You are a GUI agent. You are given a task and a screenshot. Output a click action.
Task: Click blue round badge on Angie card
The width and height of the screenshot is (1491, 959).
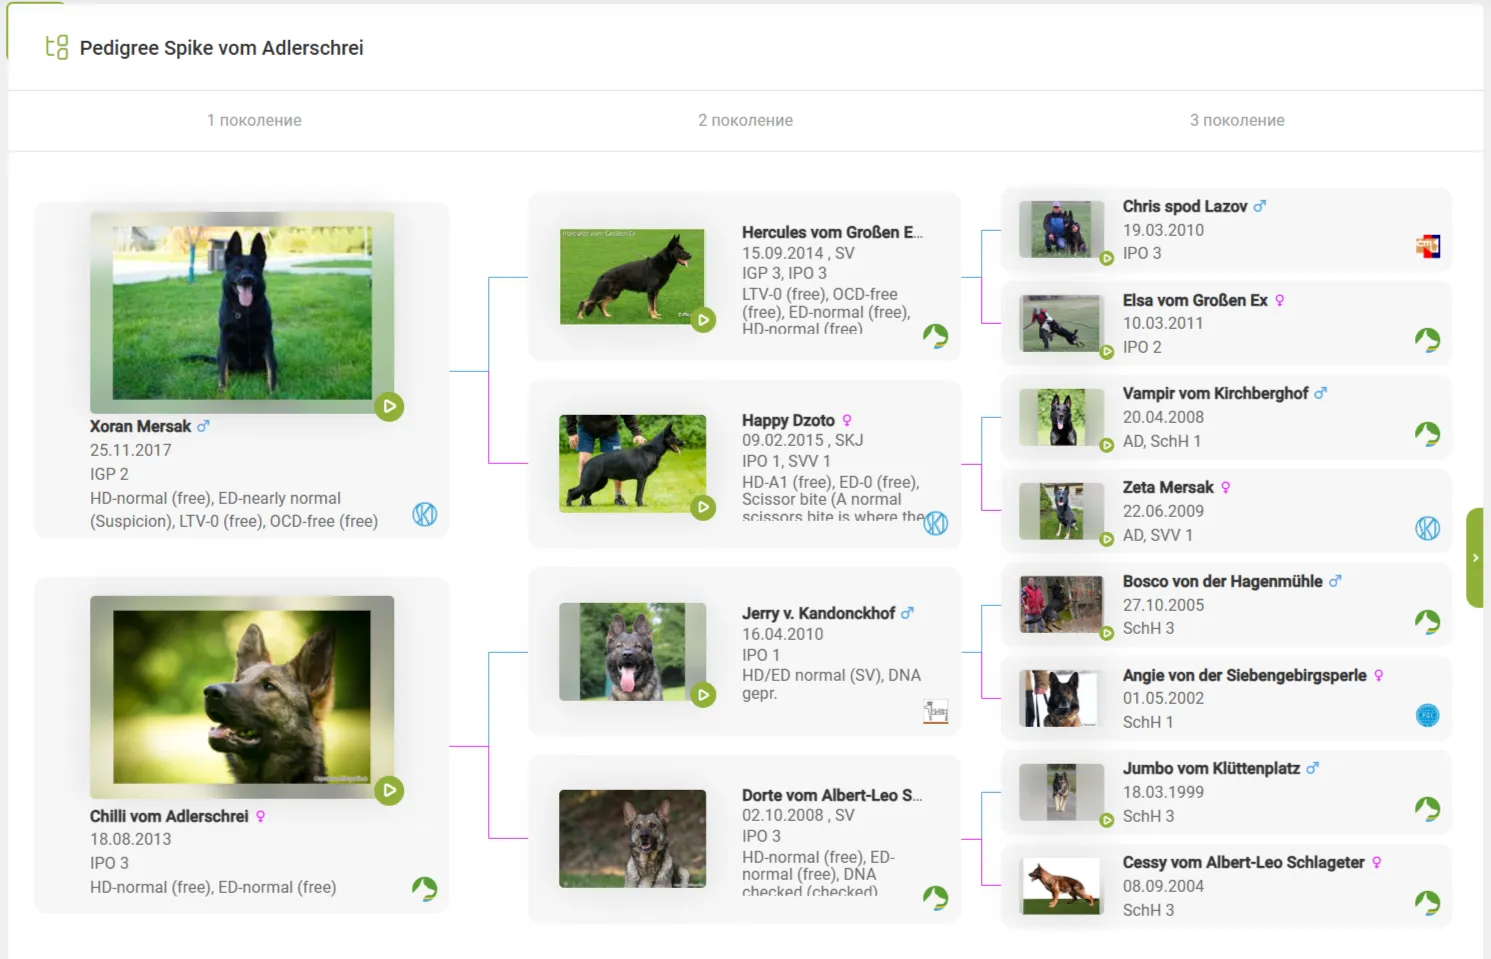coord(1427,715)
